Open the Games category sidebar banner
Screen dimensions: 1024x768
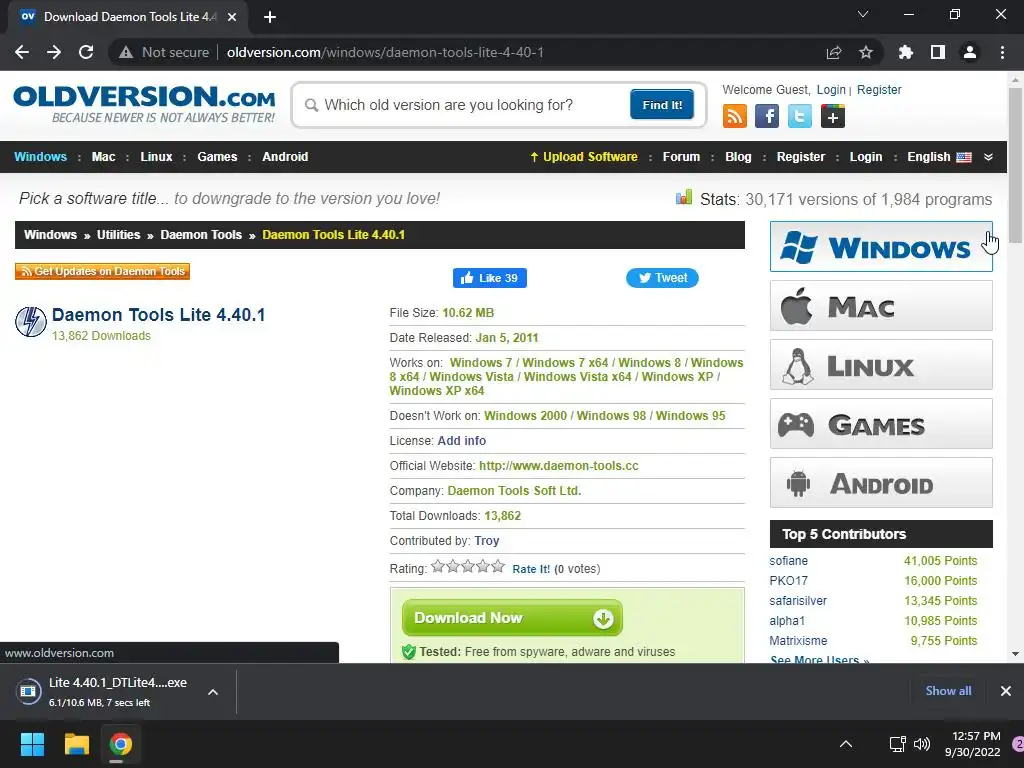881,424
